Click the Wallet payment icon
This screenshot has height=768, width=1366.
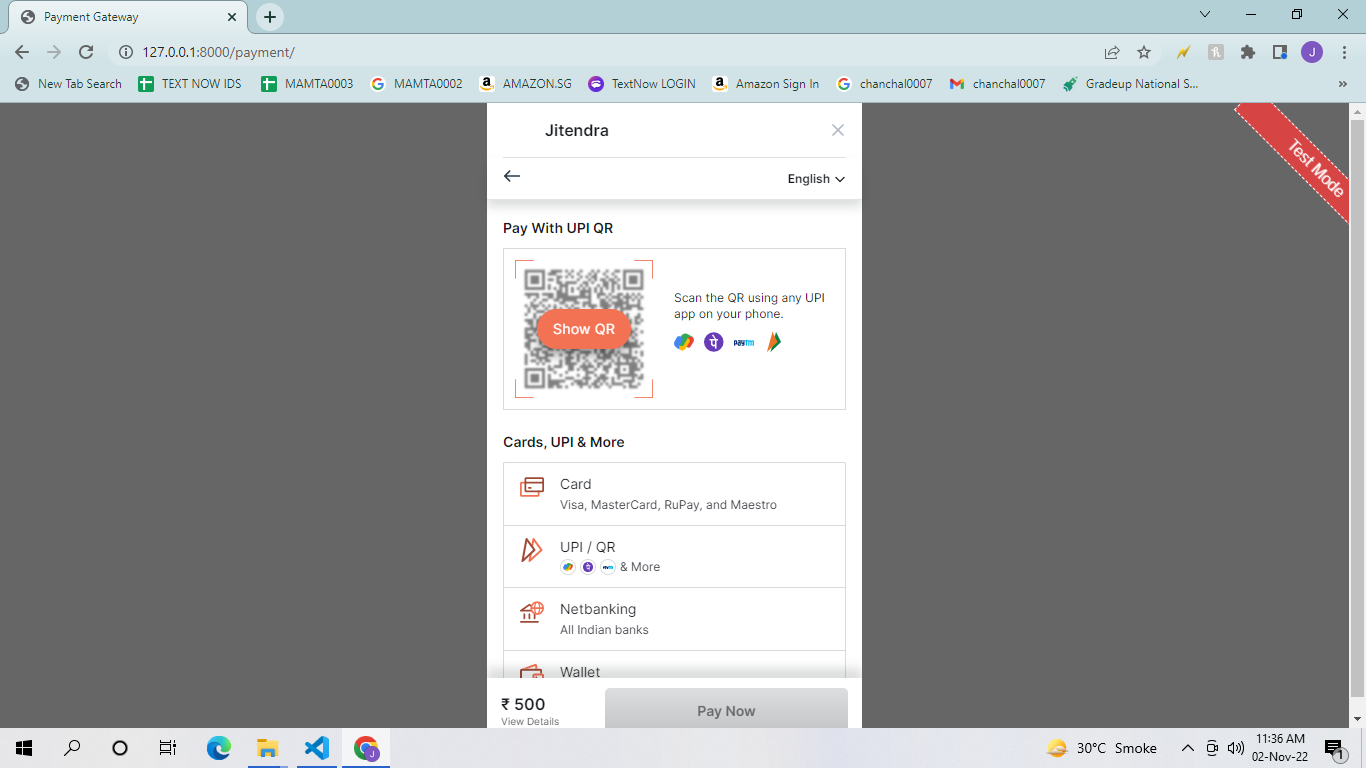tap(530, 673)
